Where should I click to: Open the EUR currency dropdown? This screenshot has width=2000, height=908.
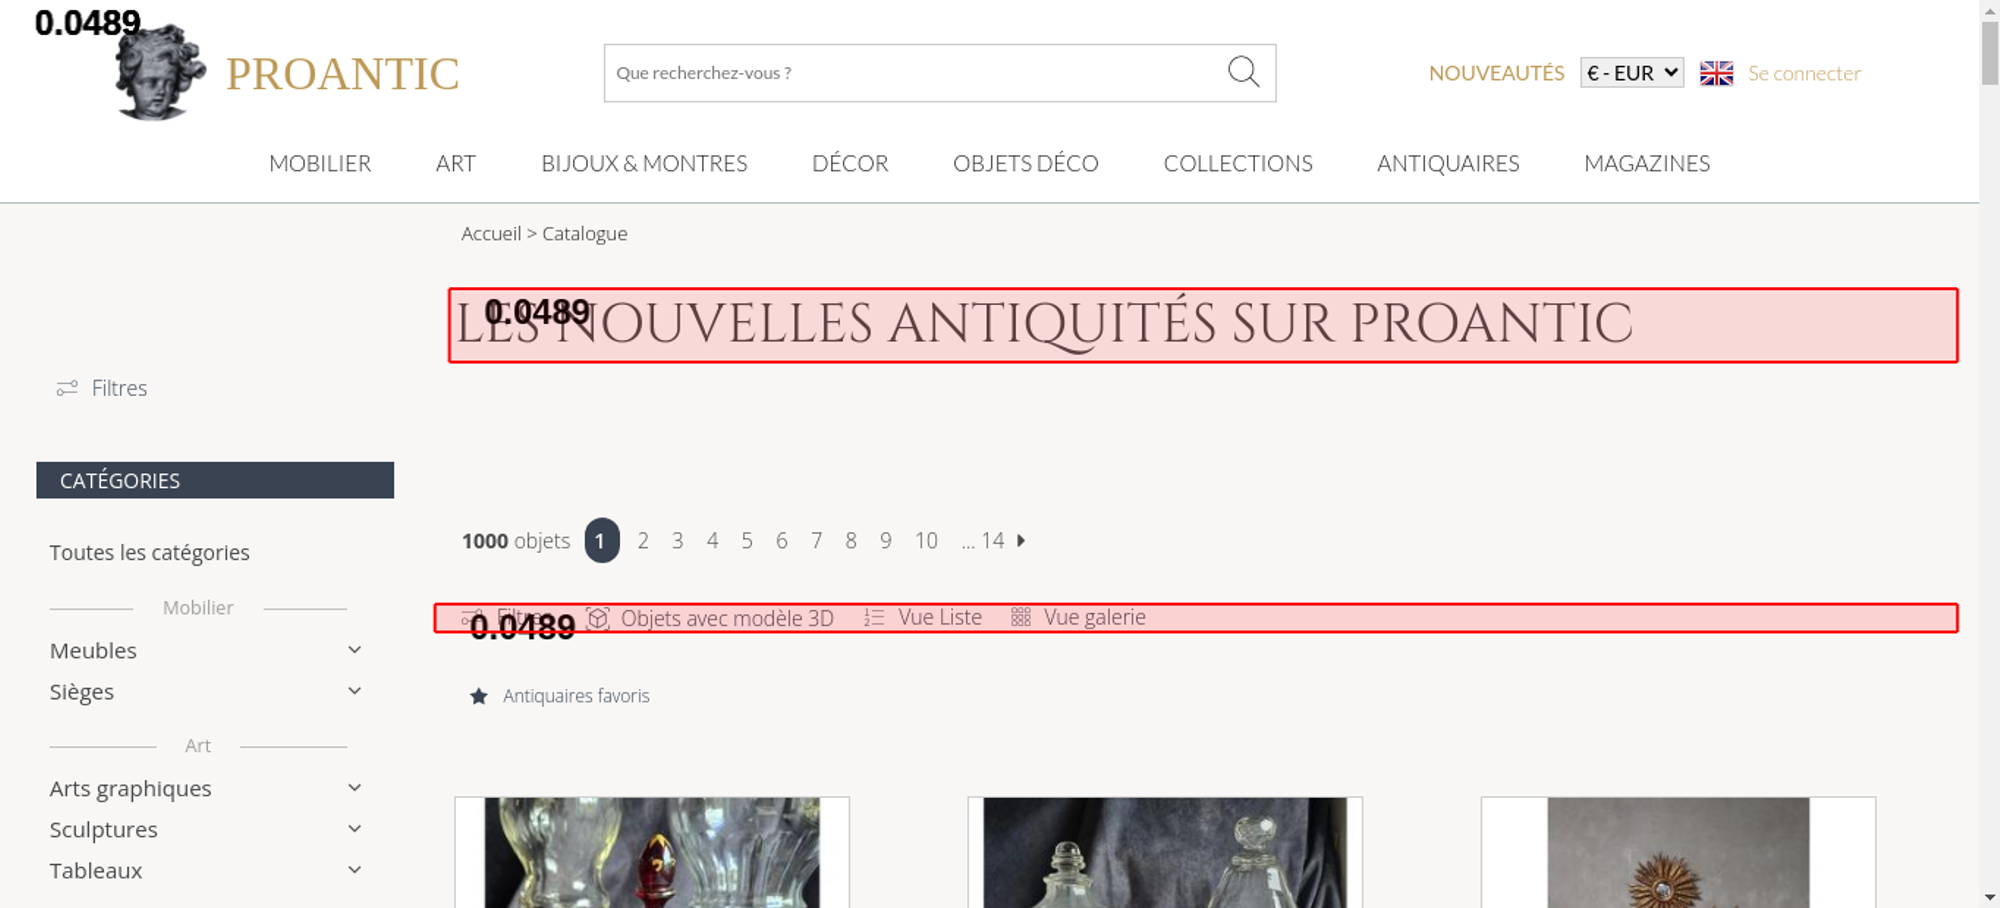1631,73
